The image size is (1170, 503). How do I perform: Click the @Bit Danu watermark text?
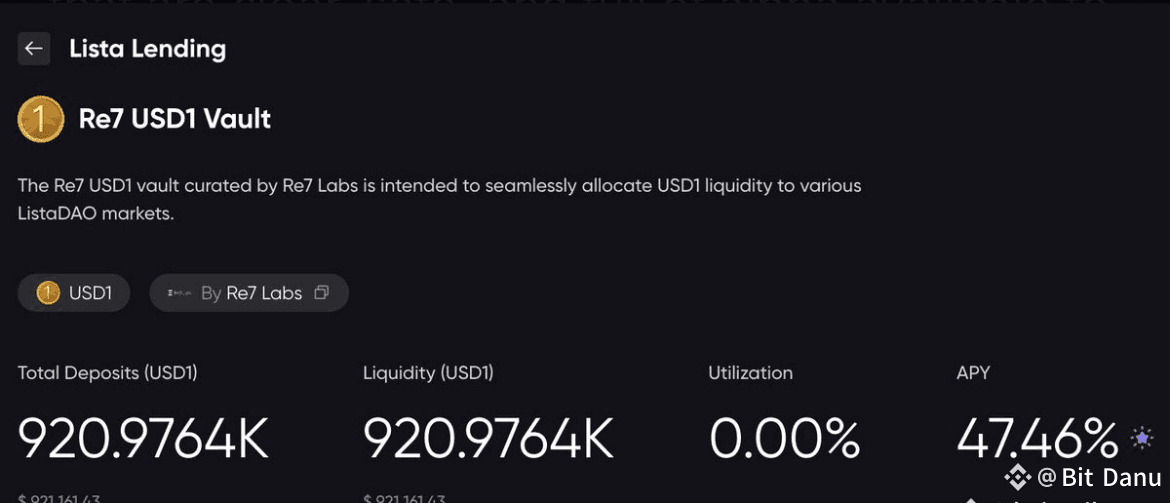tap(1099, 478)
